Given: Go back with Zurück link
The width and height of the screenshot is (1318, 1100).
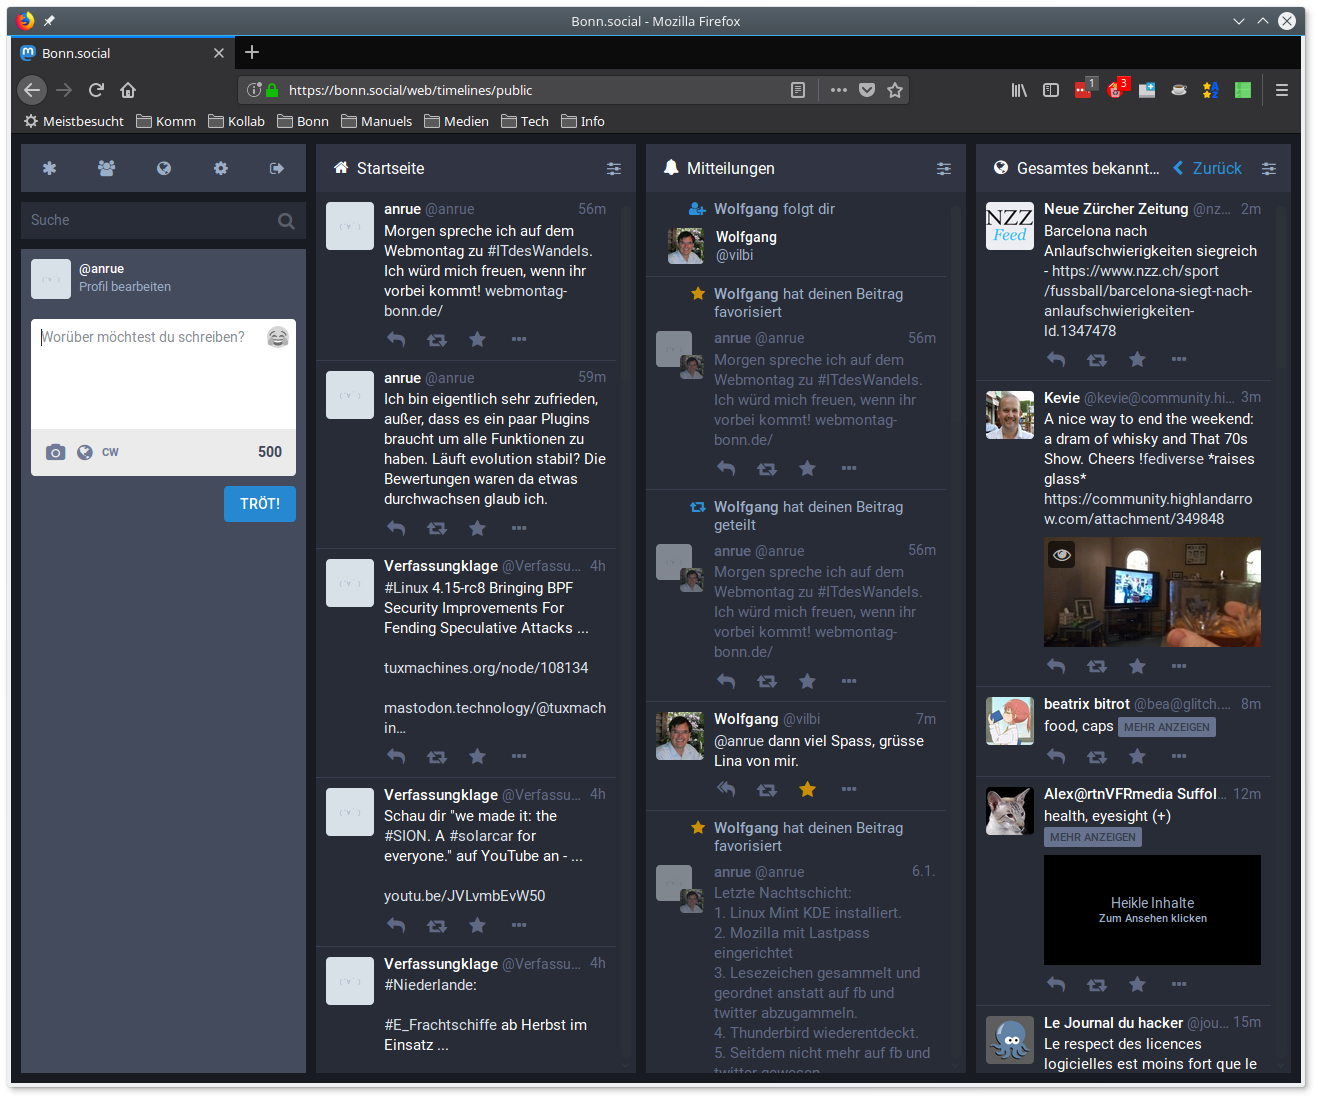Looking at the screenshot, I should (1208, 168).
